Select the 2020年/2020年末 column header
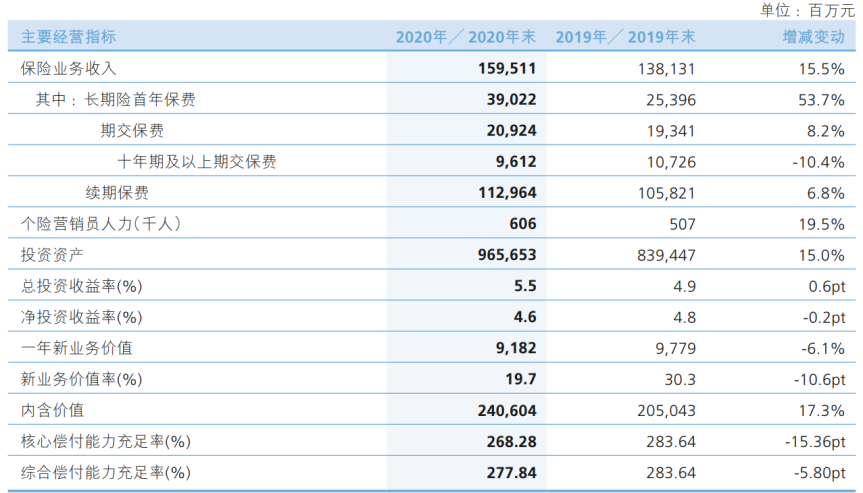Viewport: 863px width, 493px height. (466, 37)
